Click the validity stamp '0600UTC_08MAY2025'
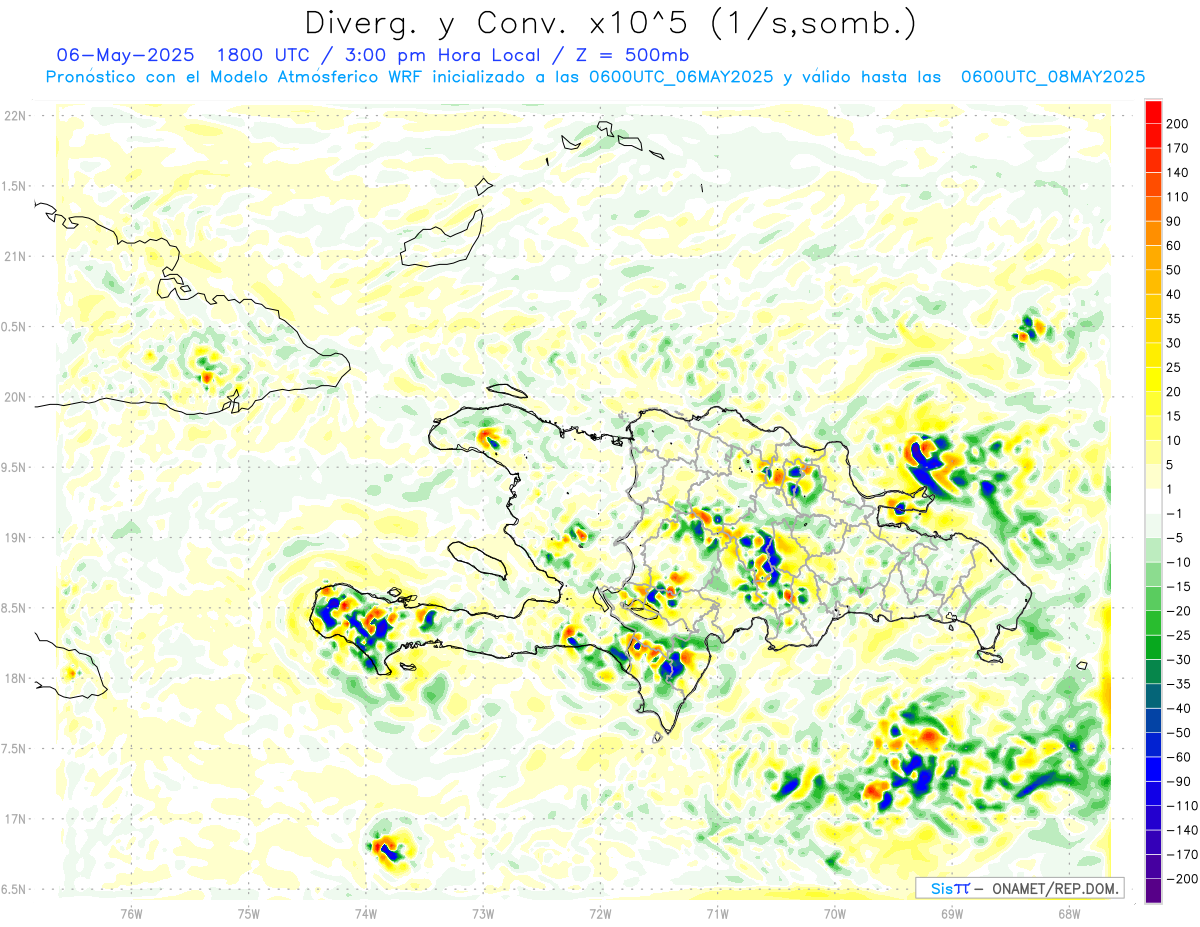 (x=1053, y=77)
